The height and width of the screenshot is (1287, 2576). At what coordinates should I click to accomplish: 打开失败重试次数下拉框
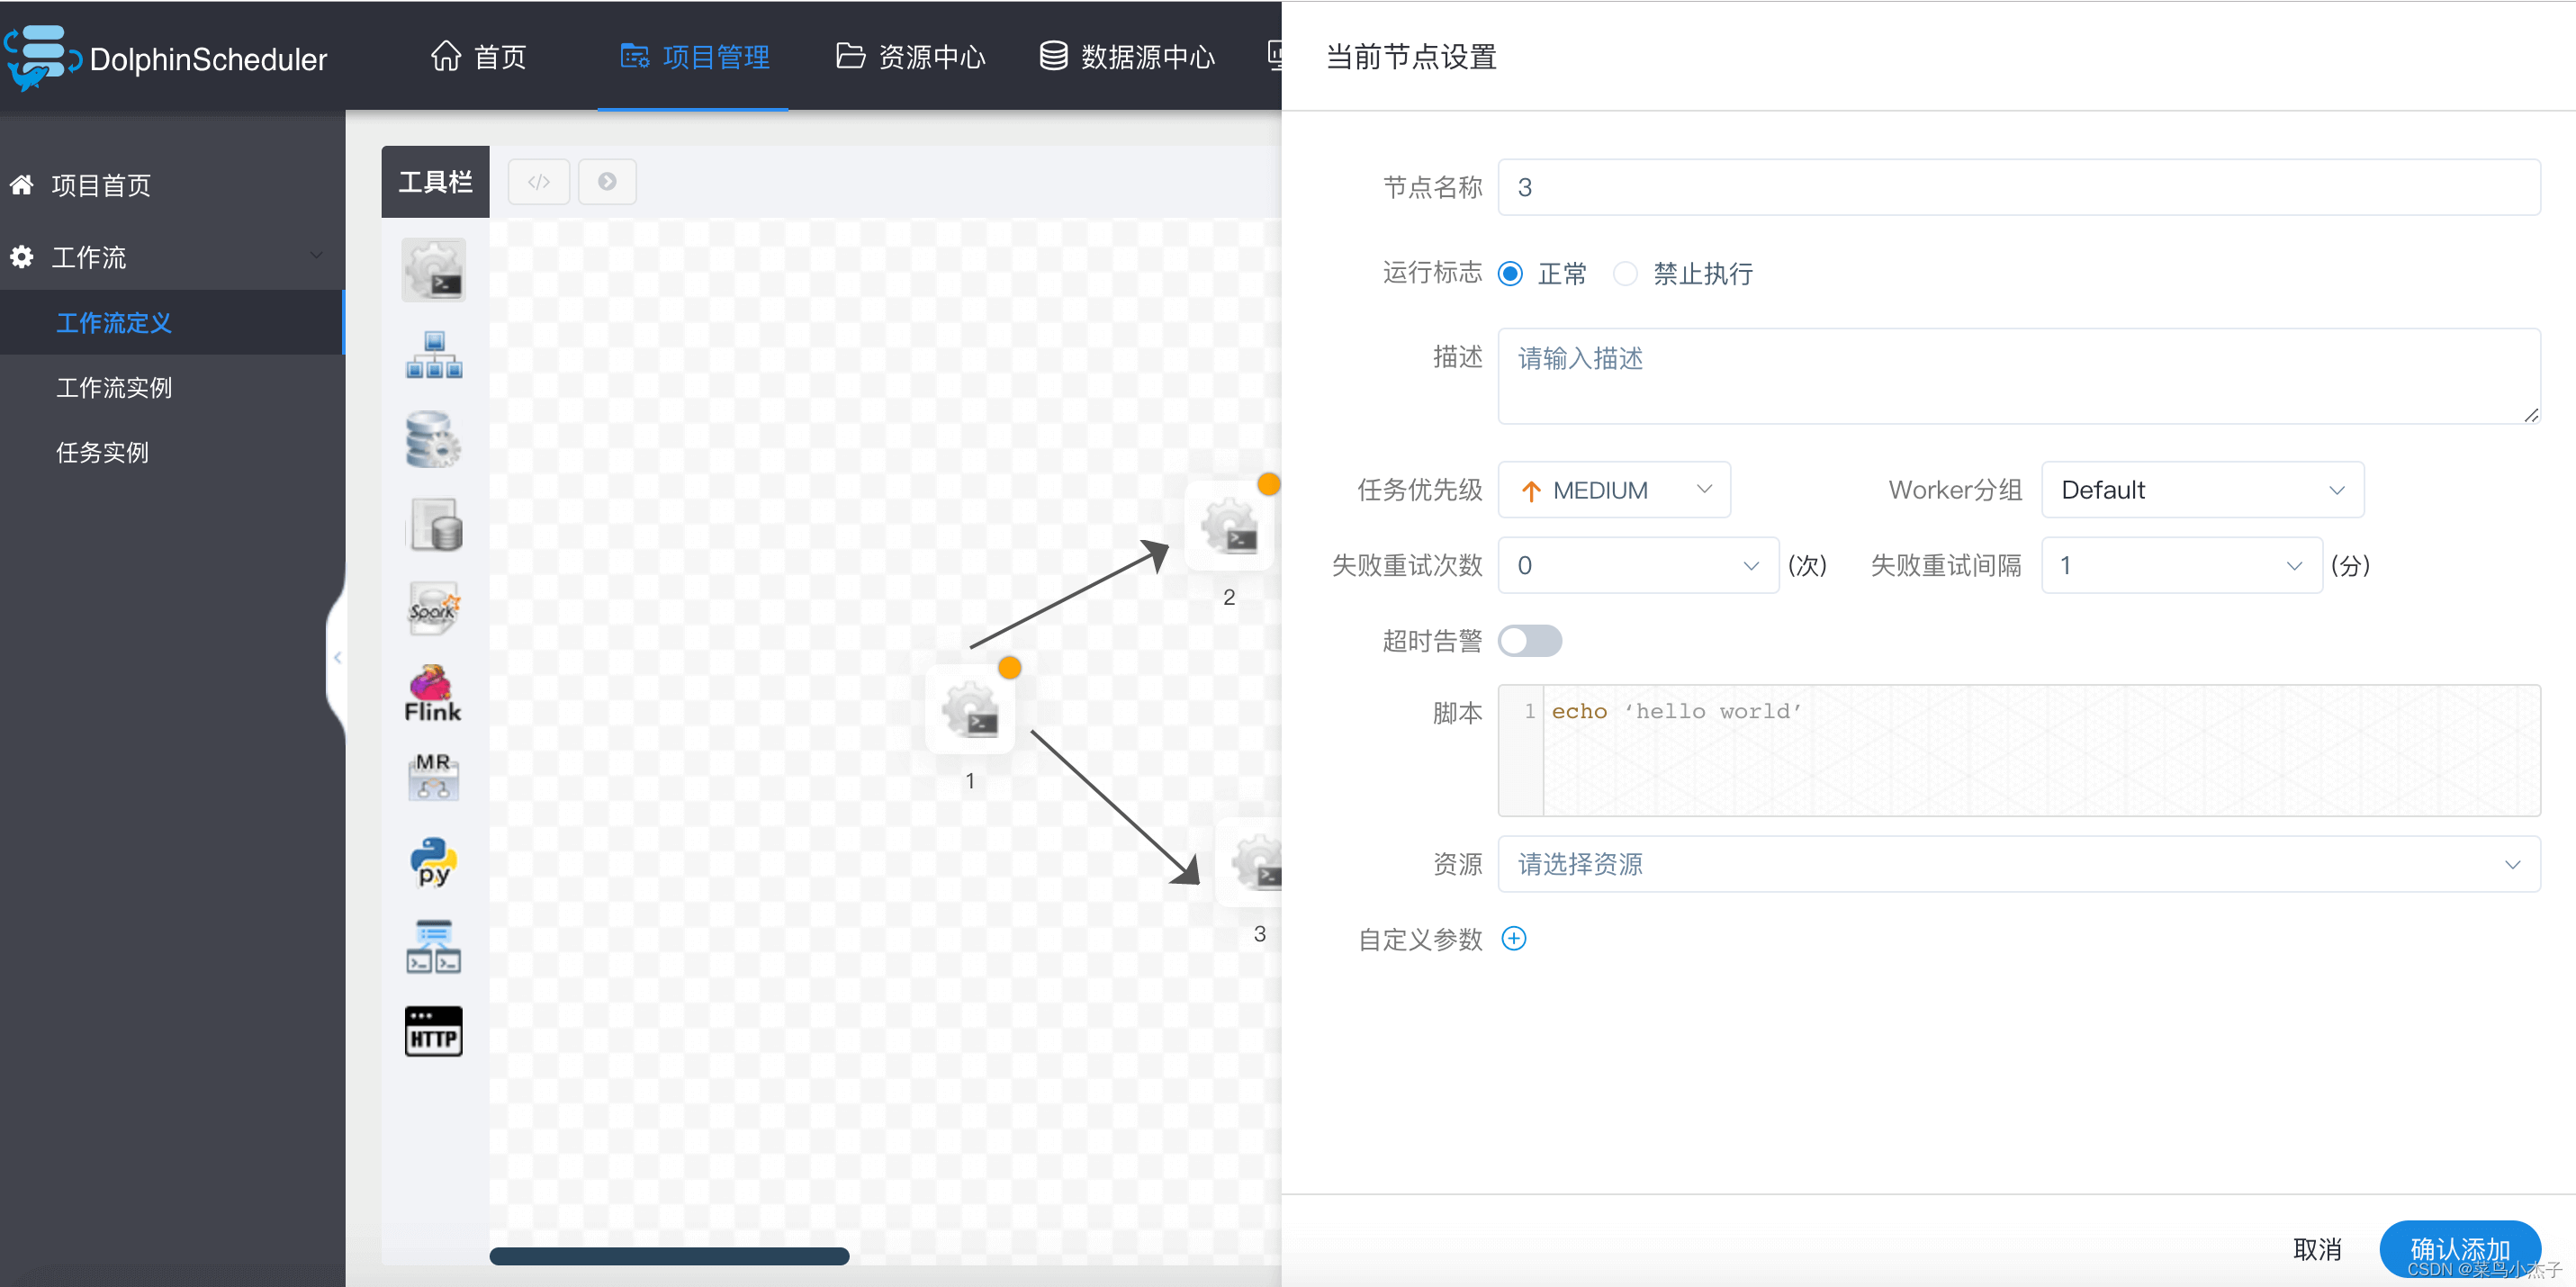1637,565
